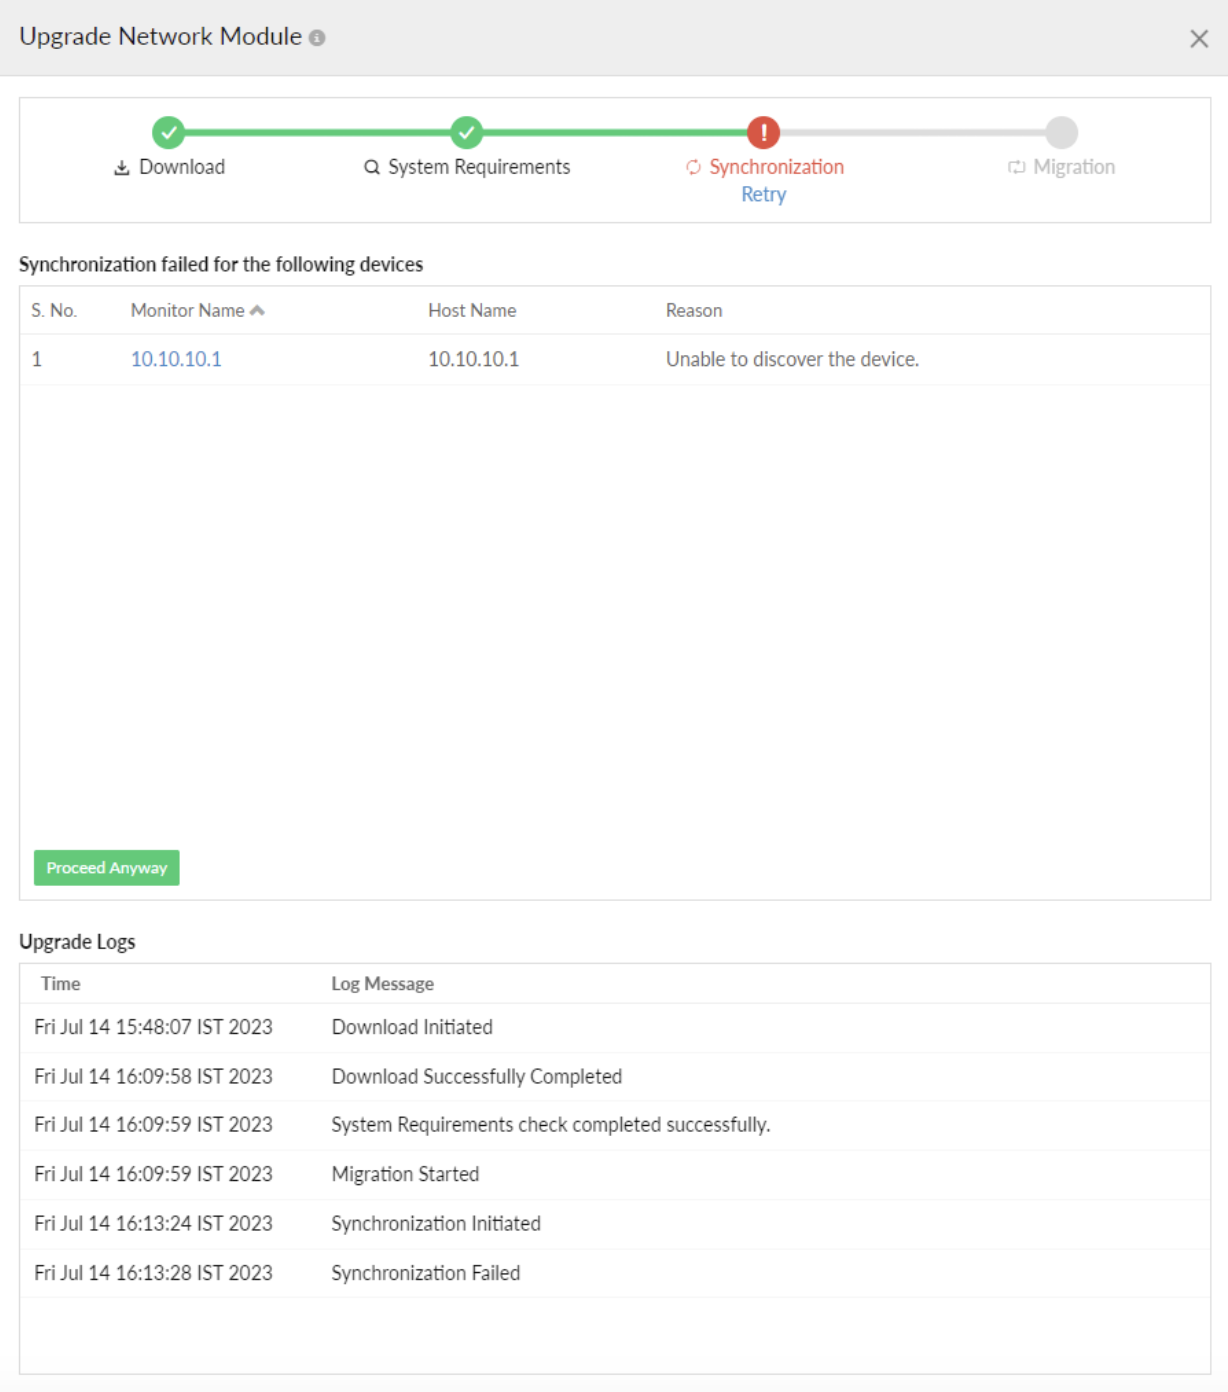Click the System Requirements step checkmark

pos(466,132)
